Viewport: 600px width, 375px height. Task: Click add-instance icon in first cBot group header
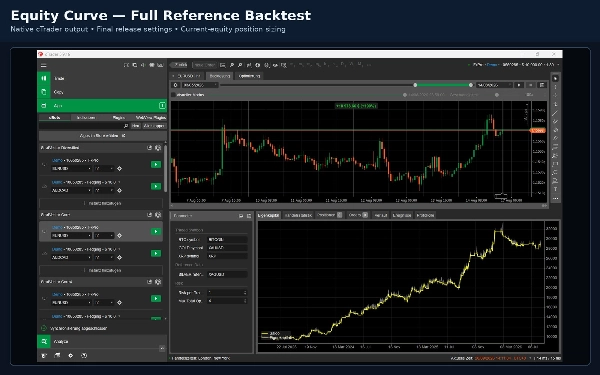click(x=150, y=148)
